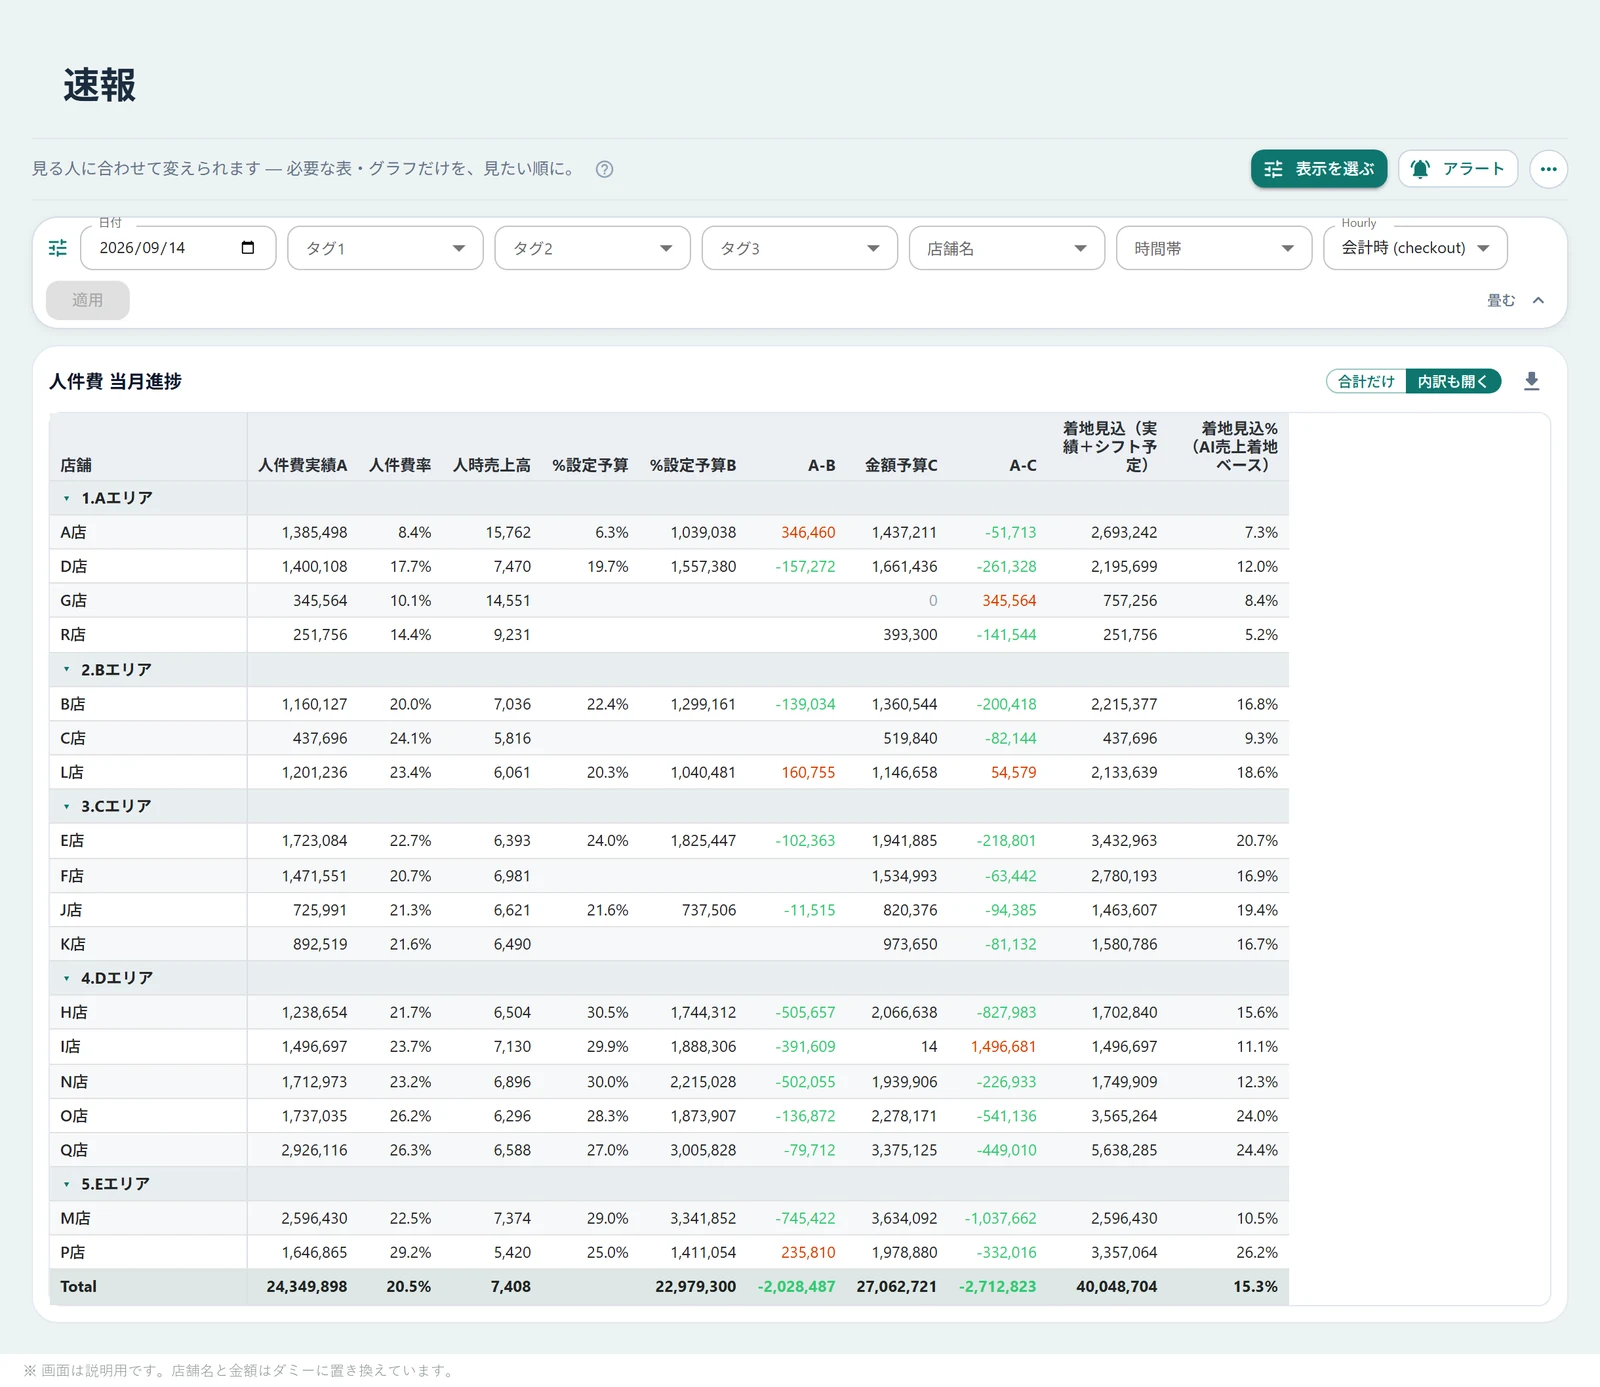1600x1387 pixels.
Task: Click the 表示を選ぶ button
Action: [1319, 169]
